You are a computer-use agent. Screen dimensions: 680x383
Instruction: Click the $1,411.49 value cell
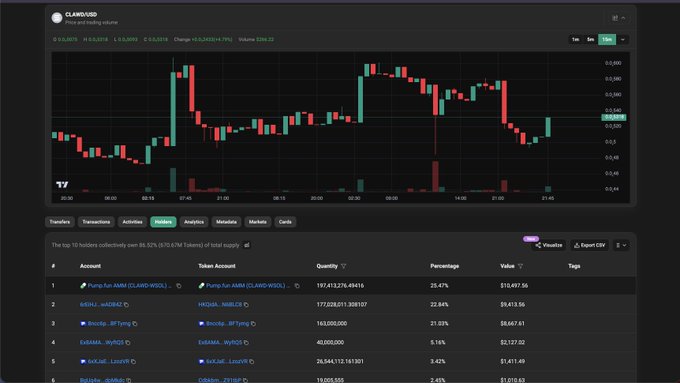(513, 361)
